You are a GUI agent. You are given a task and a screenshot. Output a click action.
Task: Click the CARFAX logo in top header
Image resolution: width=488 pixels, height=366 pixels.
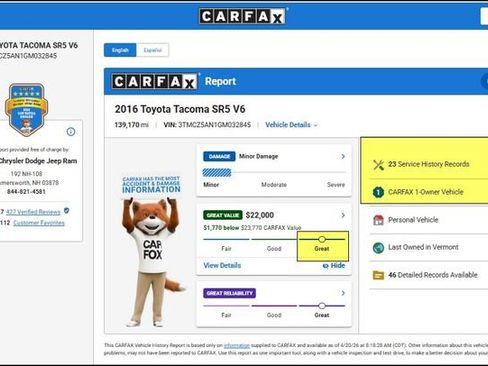[x=242, y=16]
